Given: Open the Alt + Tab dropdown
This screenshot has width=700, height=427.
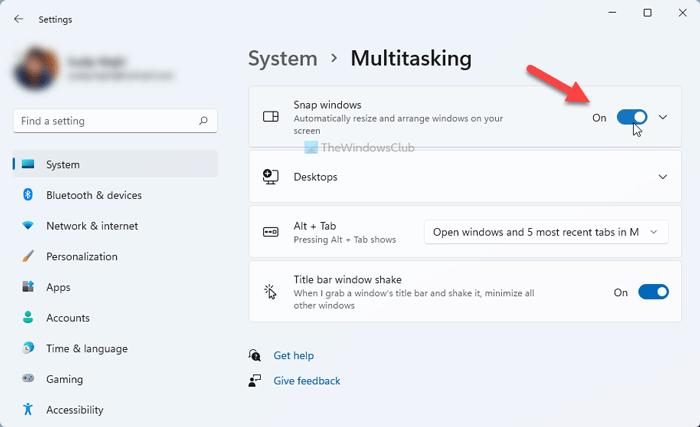Looking at the screenshot, I should pyautogui.click(x=545, y=232).
